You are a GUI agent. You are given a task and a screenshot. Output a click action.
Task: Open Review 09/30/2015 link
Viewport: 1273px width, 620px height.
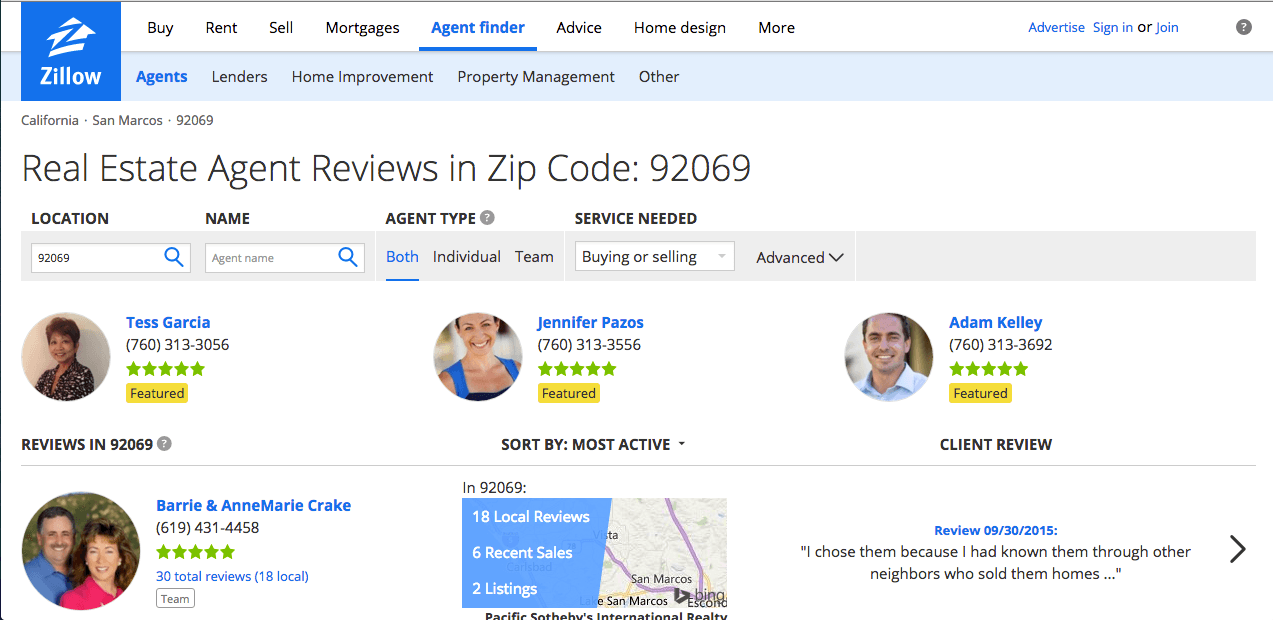click(996, 530)
